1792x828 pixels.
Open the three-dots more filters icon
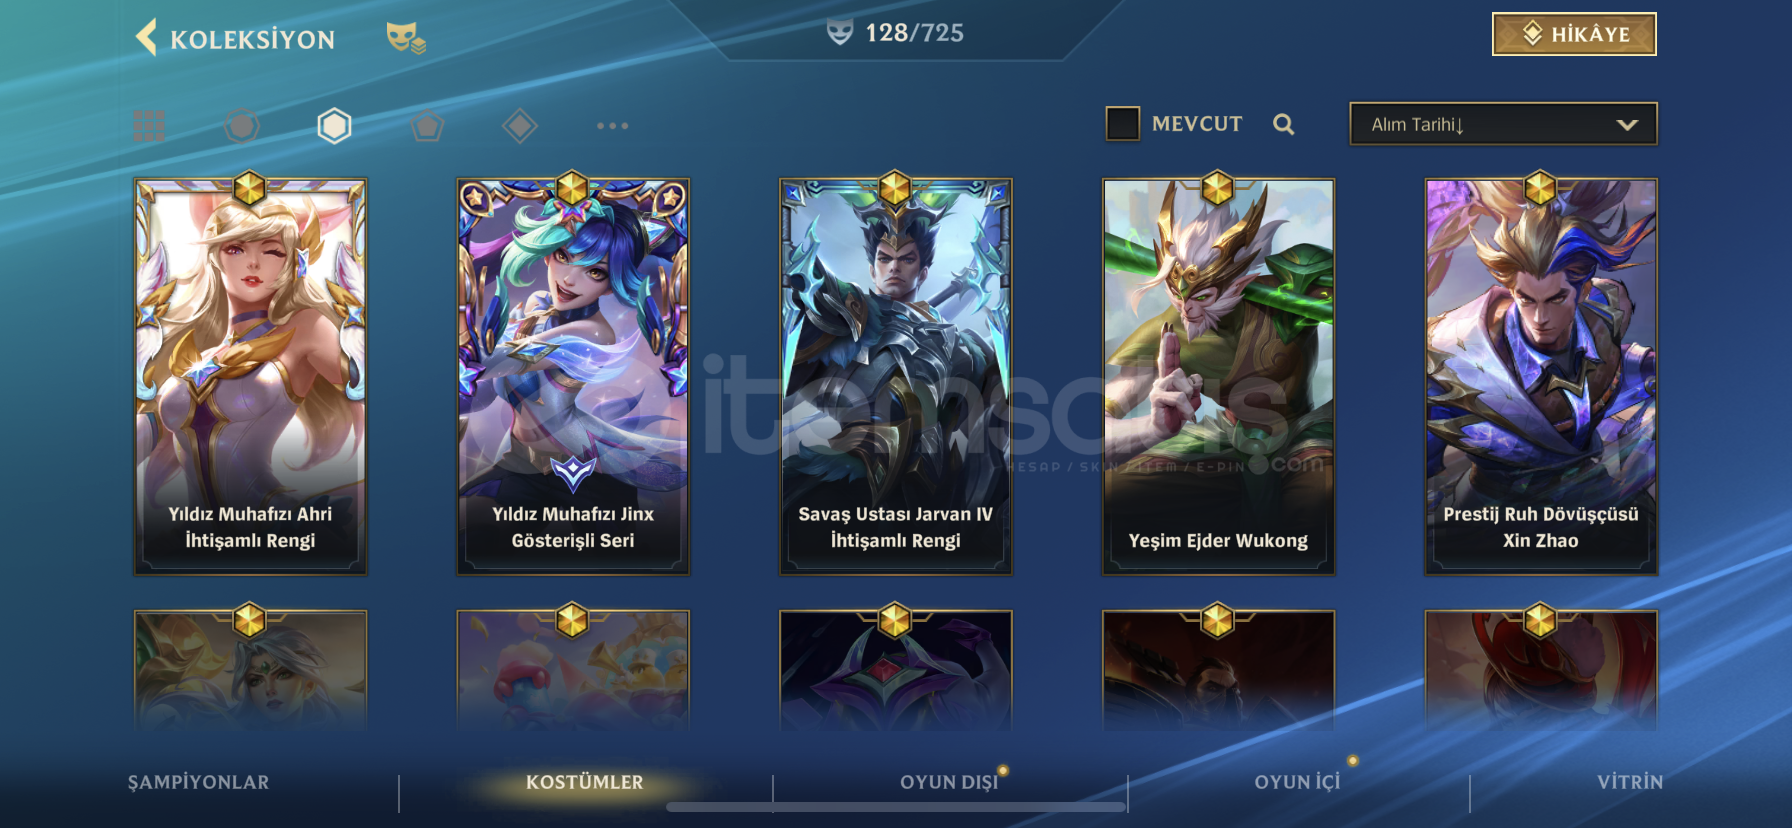click(612, 126)
